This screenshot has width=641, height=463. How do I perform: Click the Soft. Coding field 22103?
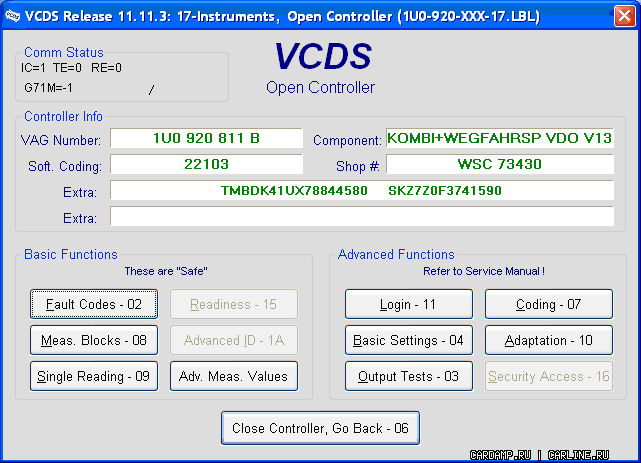point(206,164)
